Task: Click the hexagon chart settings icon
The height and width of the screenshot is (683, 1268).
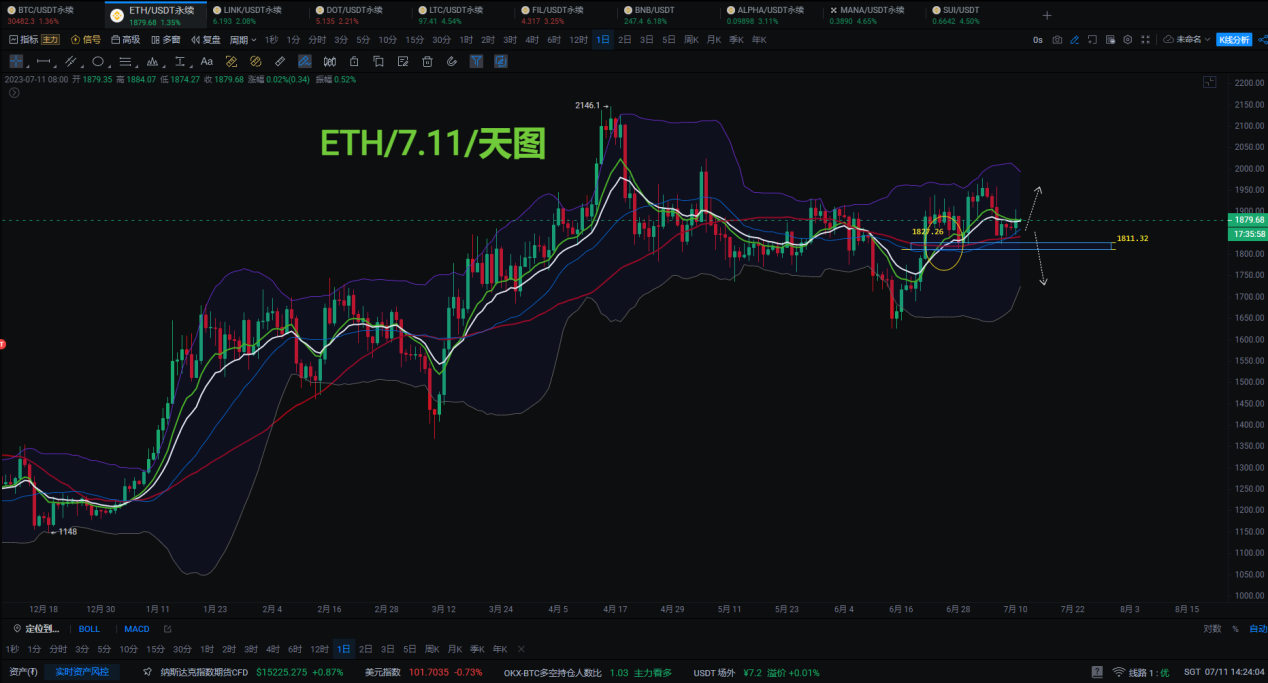Action: [1128, 40]
